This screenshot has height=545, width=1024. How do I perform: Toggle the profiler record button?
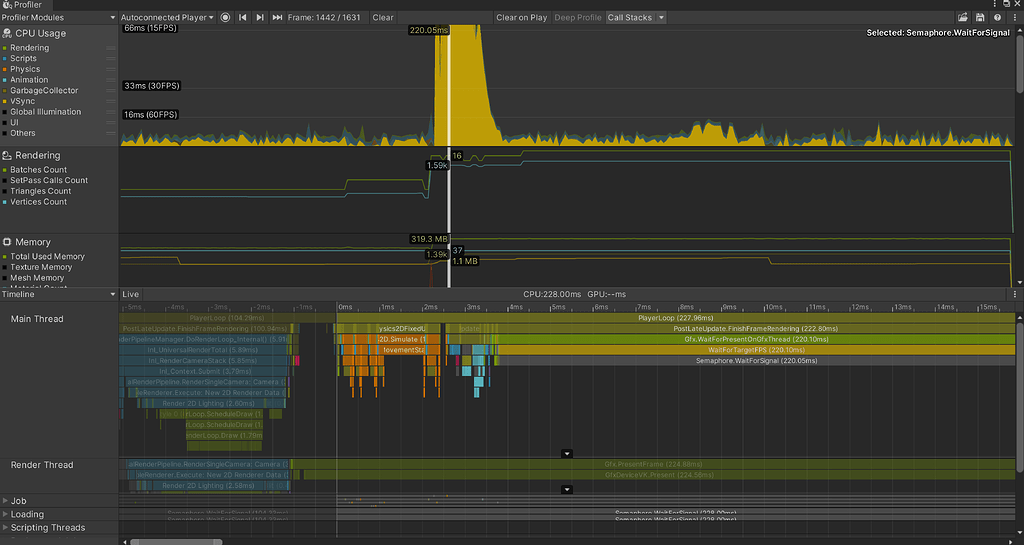coord(225,18)
